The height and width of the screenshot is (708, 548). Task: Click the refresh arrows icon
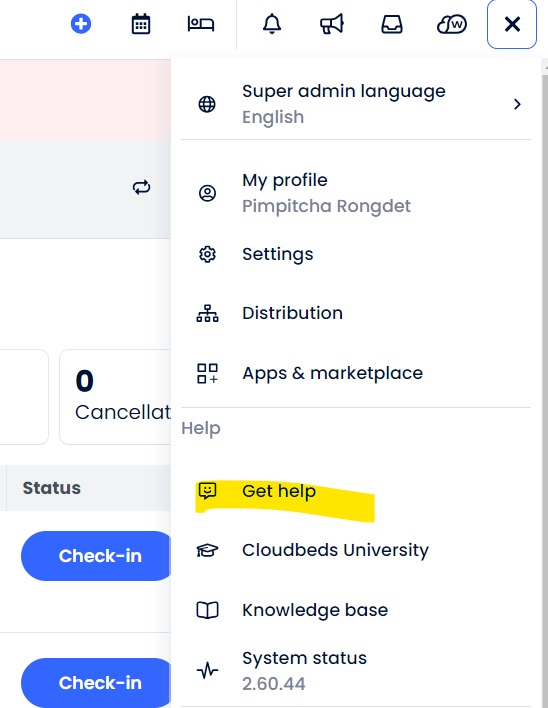(x=141, y=187)
